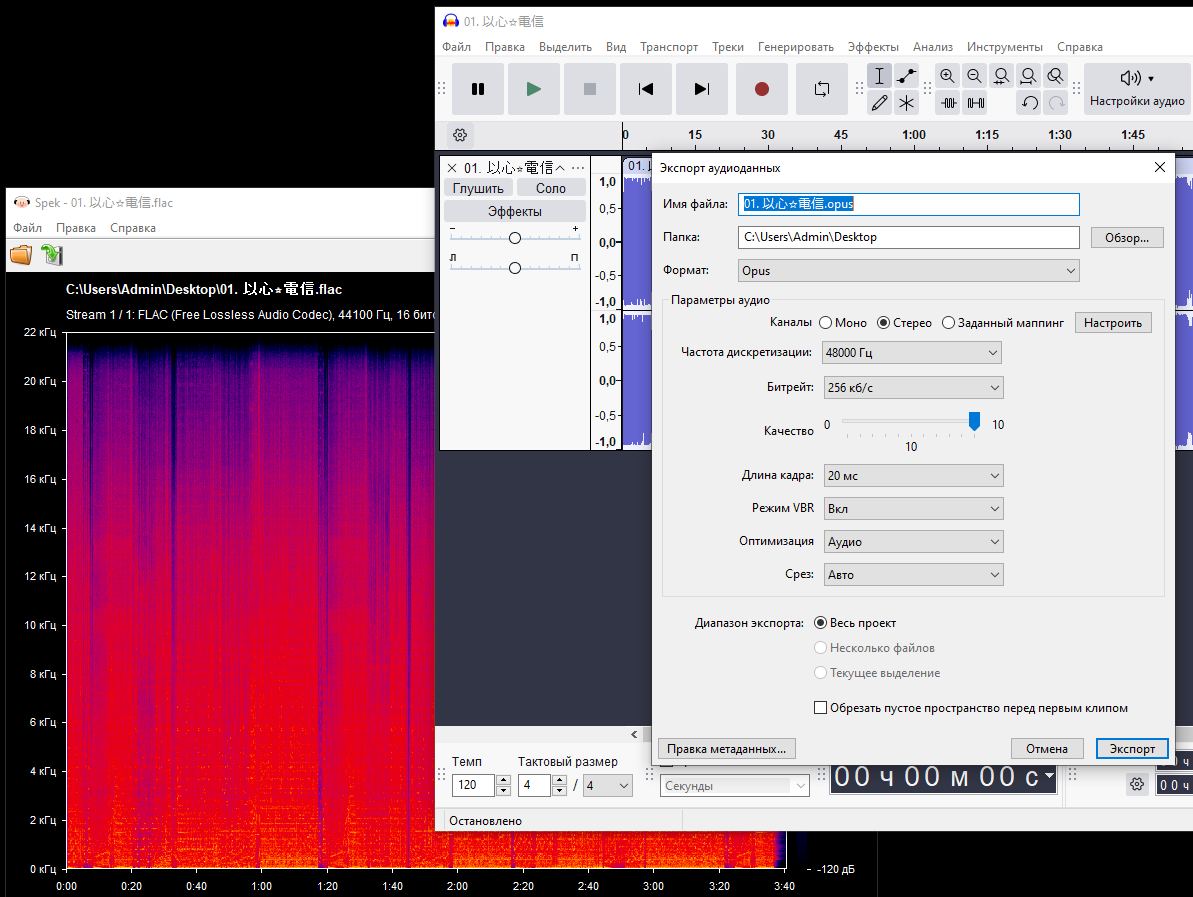Select the Envelope tool
This screenshot has height=897, width=1193.
tap(906, 76)
